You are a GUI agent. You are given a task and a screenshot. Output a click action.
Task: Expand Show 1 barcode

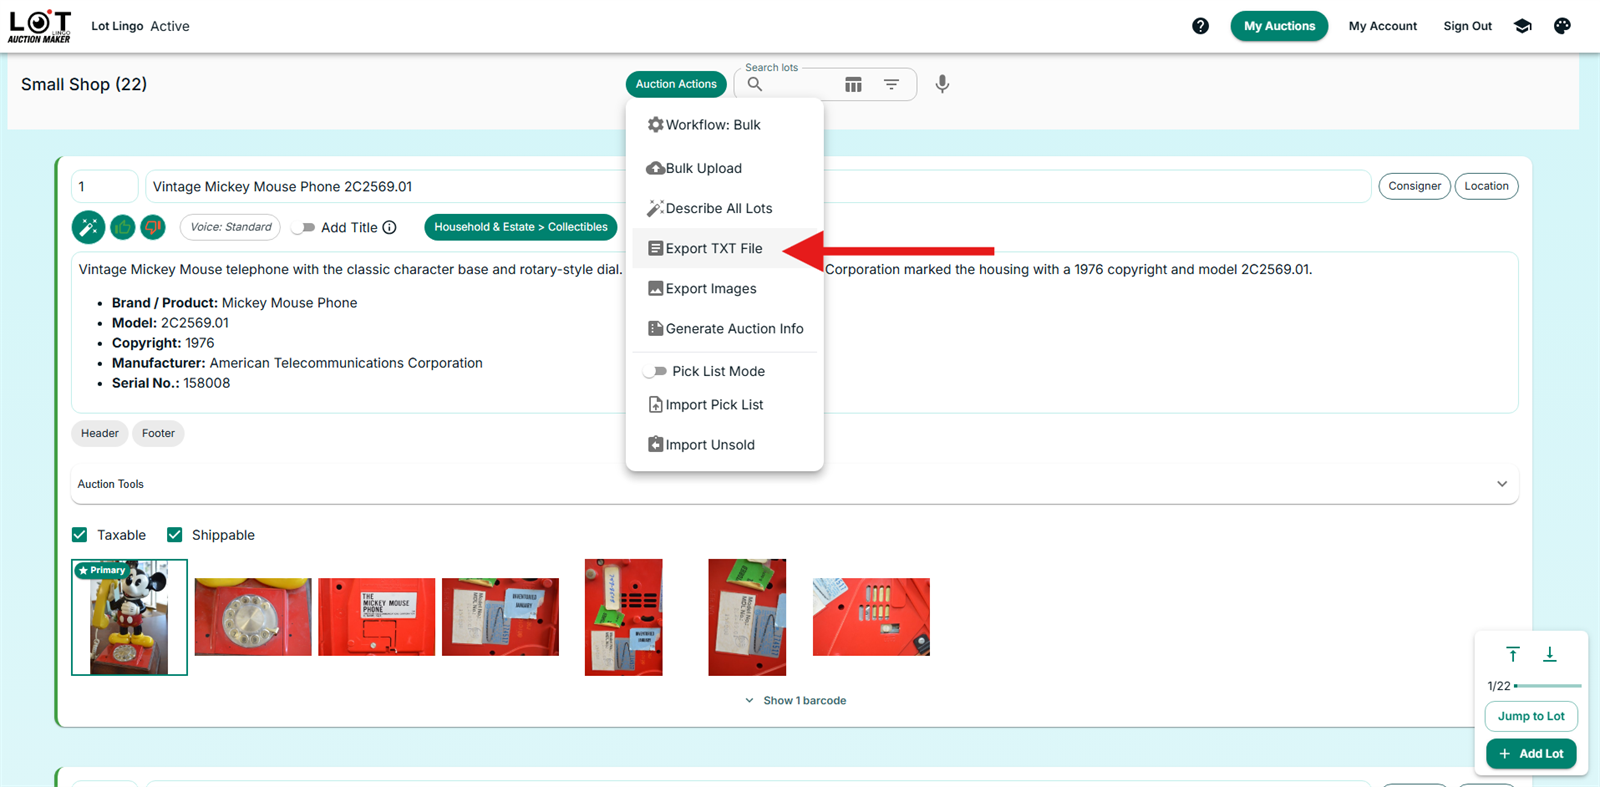point(796,700)
